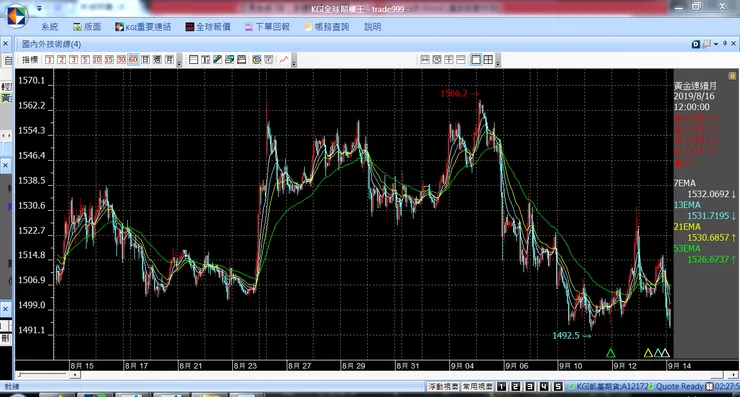
Task: Click the 浮動視窗 button in status bar
Action: tap(443, 387)
